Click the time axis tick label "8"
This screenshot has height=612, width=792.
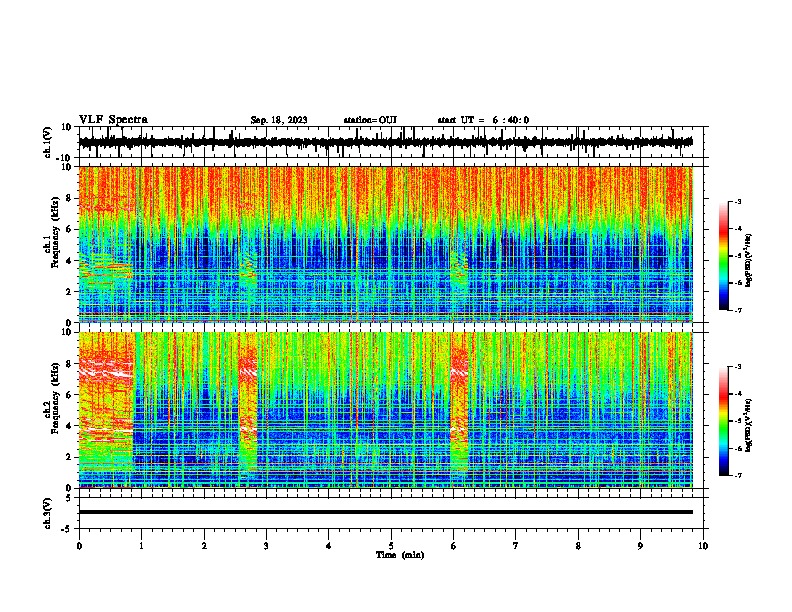click(x=578, y=546)
